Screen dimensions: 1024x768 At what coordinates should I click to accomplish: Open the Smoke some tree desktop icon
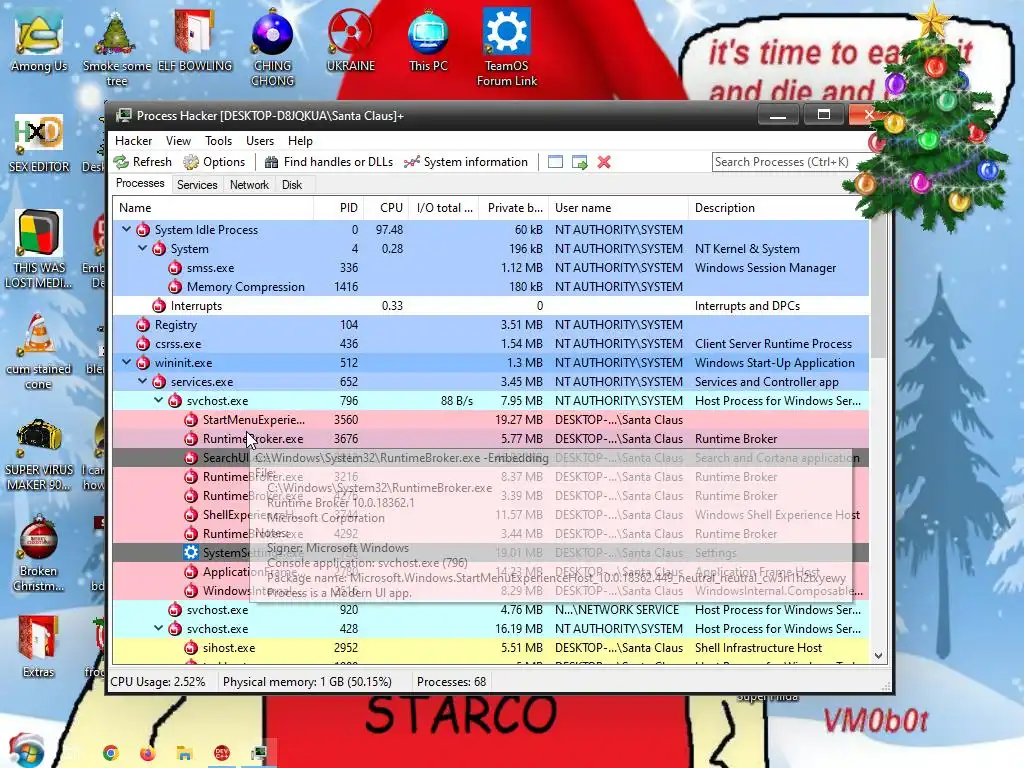116,49
